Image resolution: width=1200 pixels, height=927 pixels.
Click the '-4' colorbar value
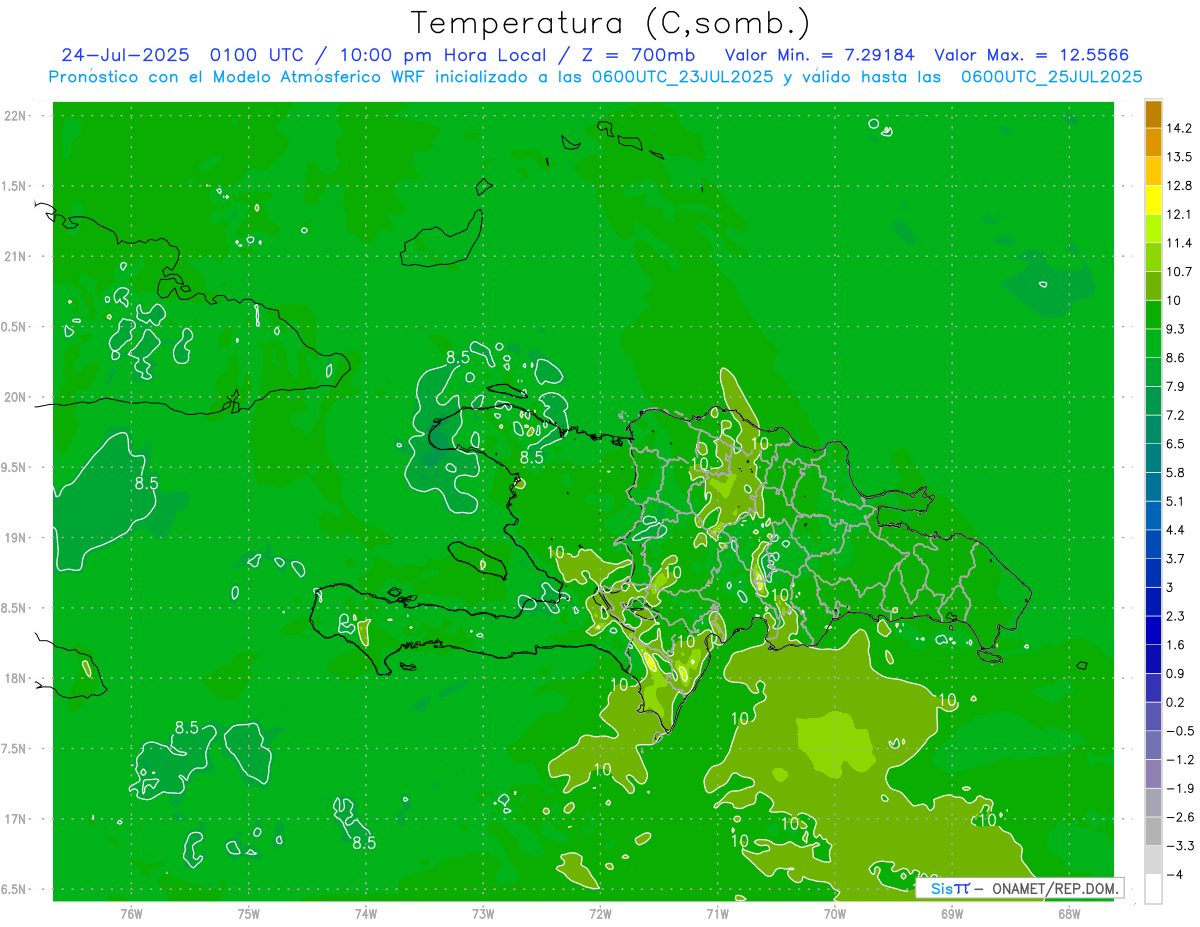1175,874
